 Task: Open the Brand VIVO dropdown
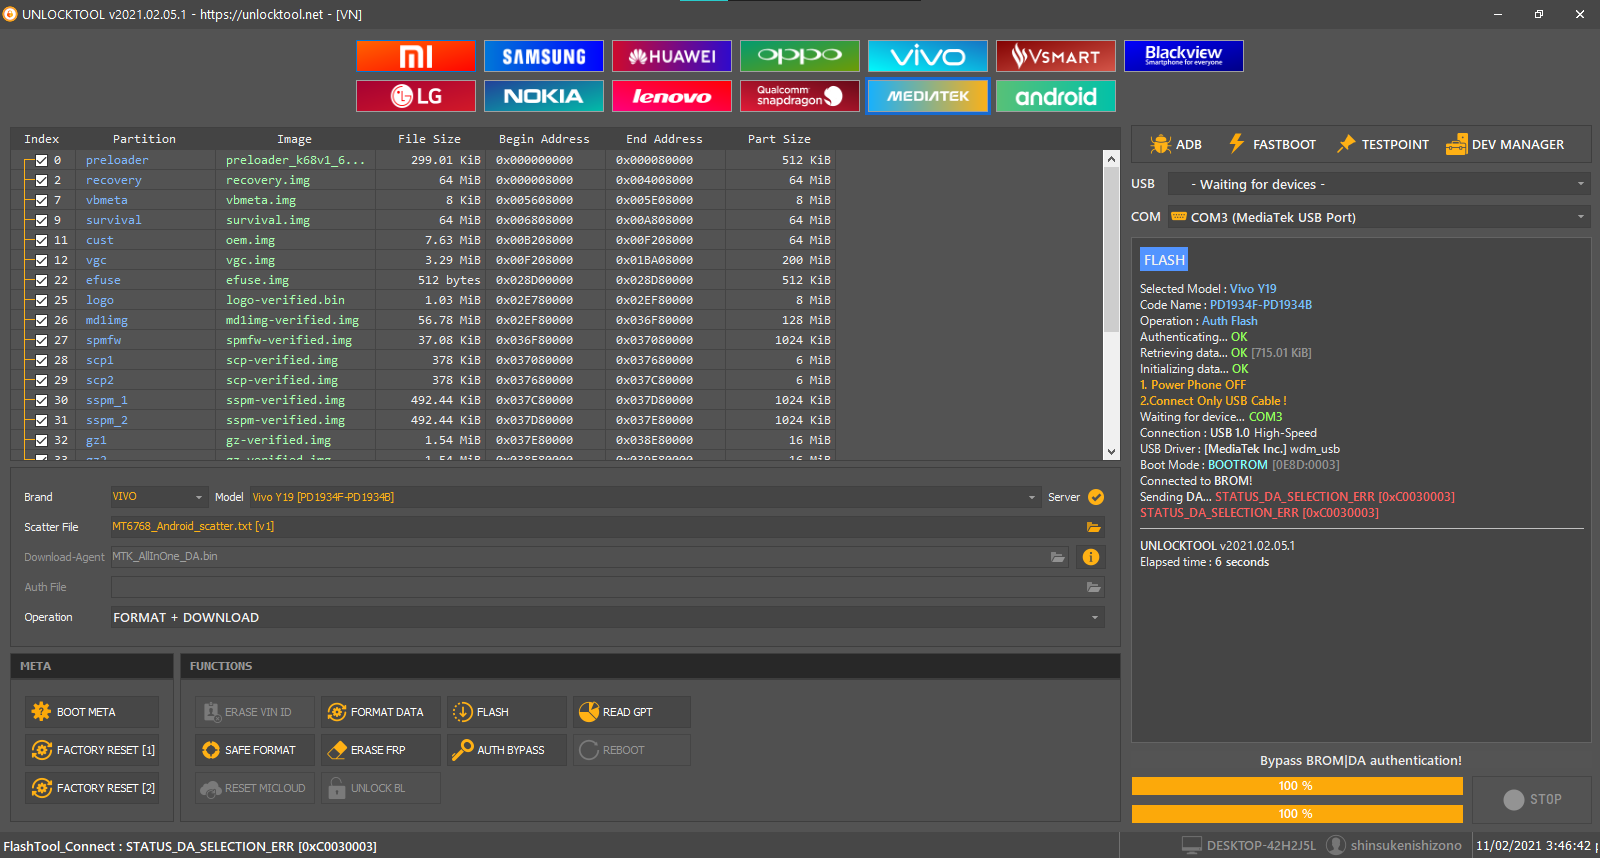159,497
